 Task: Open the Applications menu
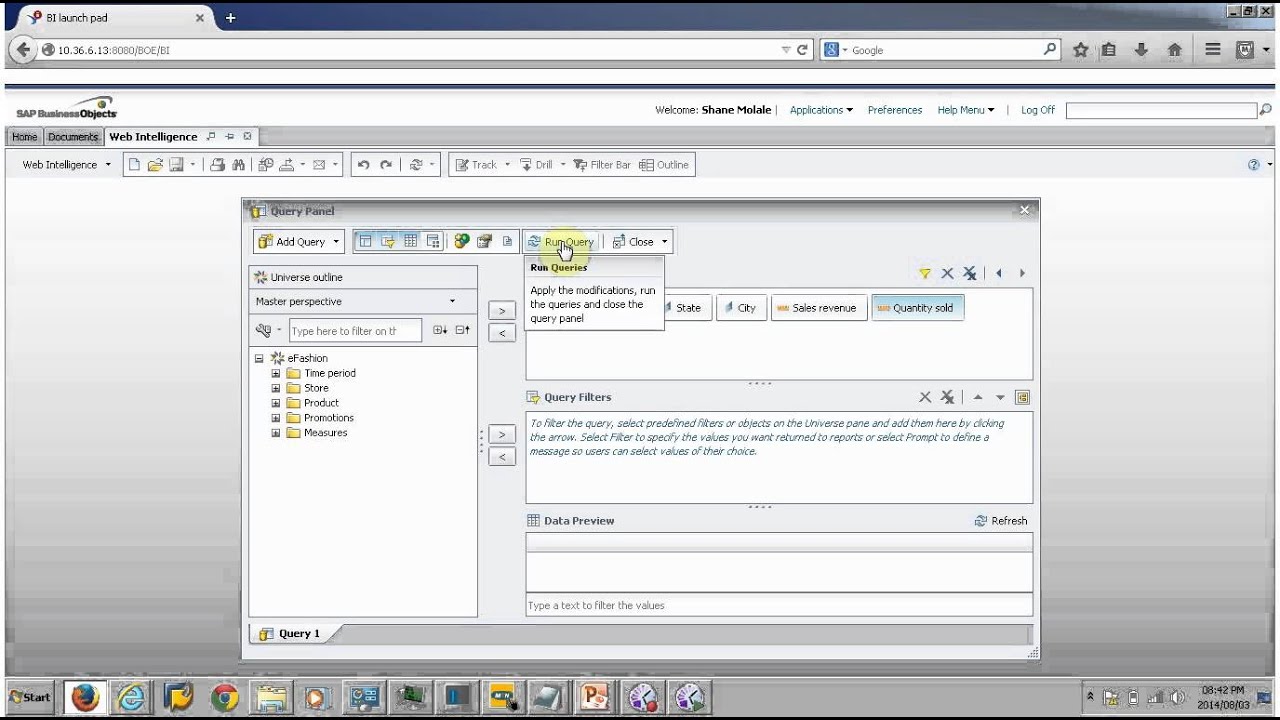821,110
